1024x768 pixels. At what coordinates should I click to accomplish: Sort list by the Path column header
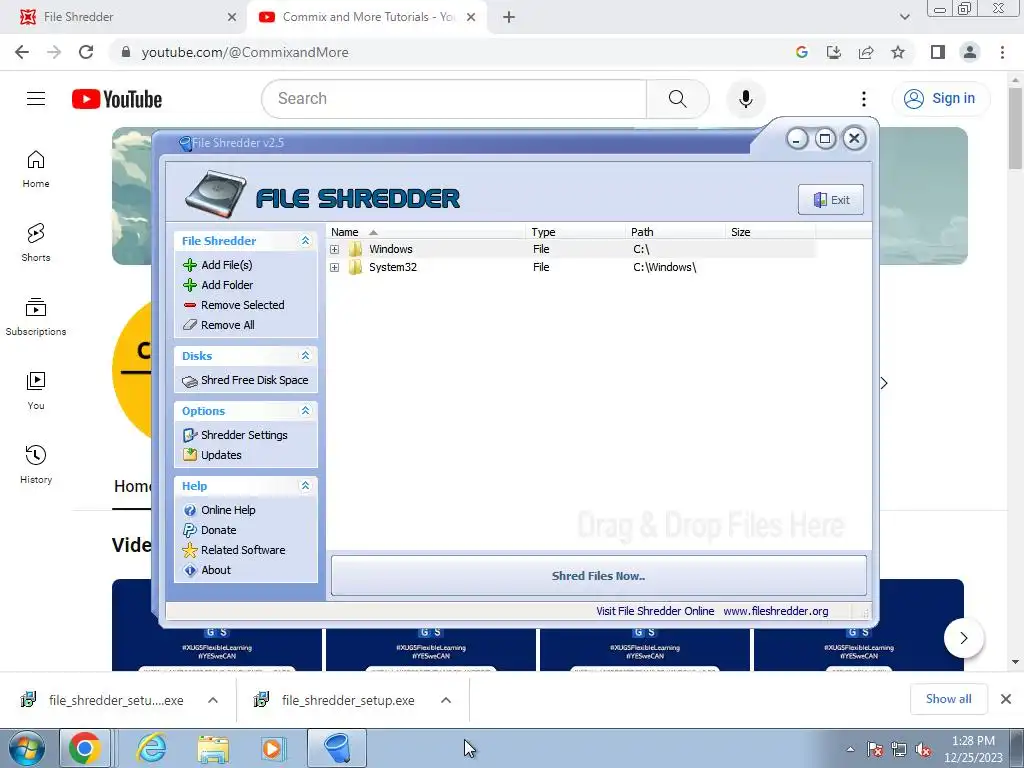[x=675, y=232]
